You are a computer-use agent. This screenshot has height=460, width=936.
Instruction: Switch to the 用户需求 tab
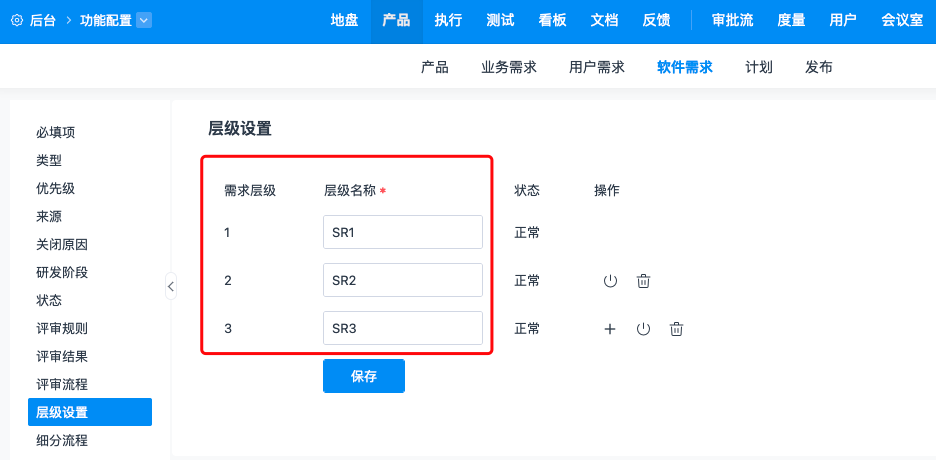tap(597, 67)
